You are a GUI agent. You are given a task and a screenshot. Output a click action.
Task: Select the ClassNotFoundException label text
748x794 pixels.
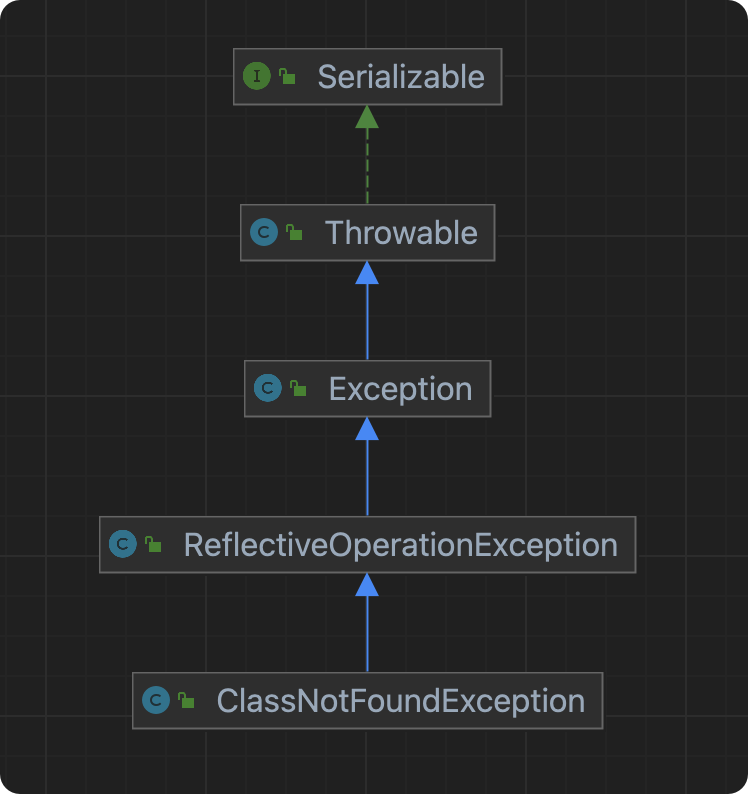(401, 701)
